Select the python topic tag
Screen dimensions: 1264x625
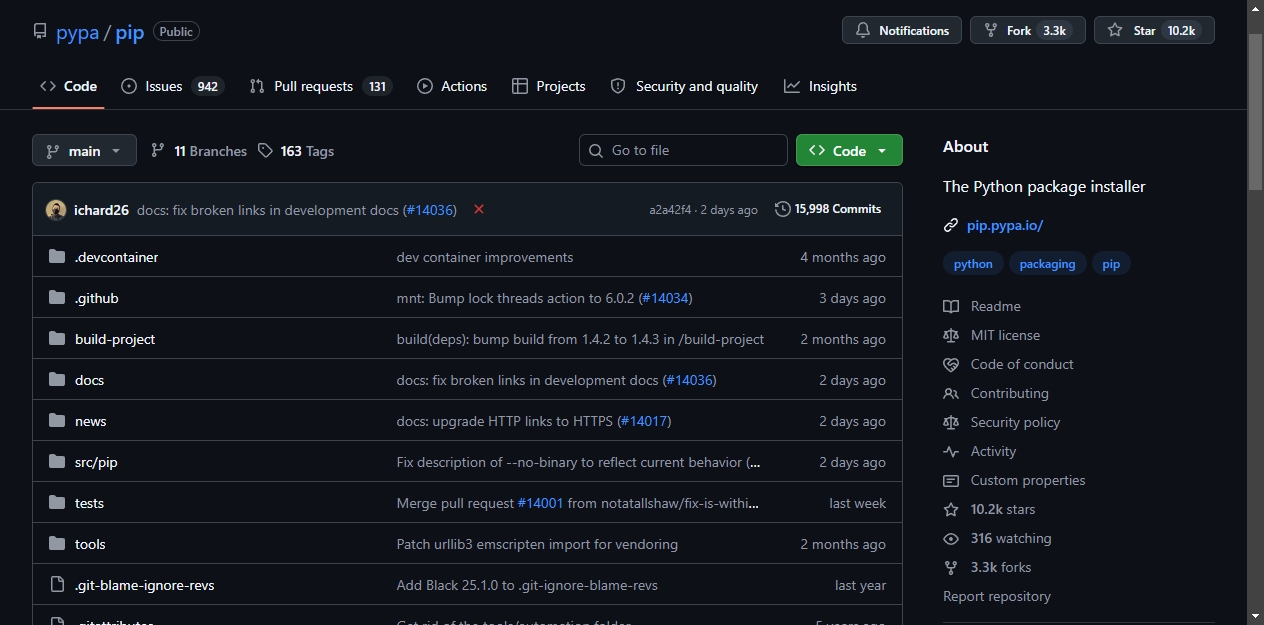973,264
